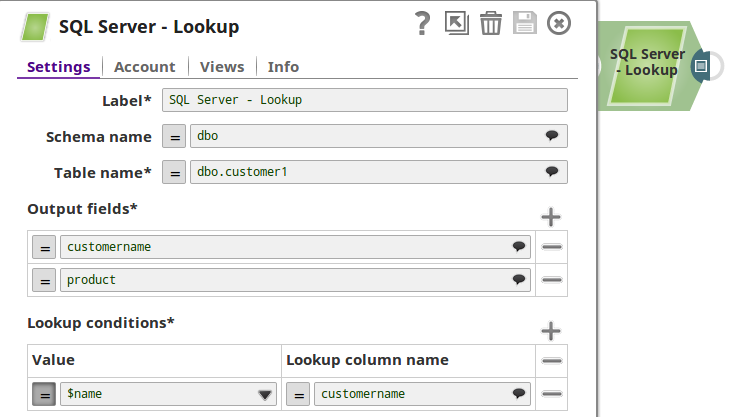Open suggestions bubble for Schema name

click(552, 136)
